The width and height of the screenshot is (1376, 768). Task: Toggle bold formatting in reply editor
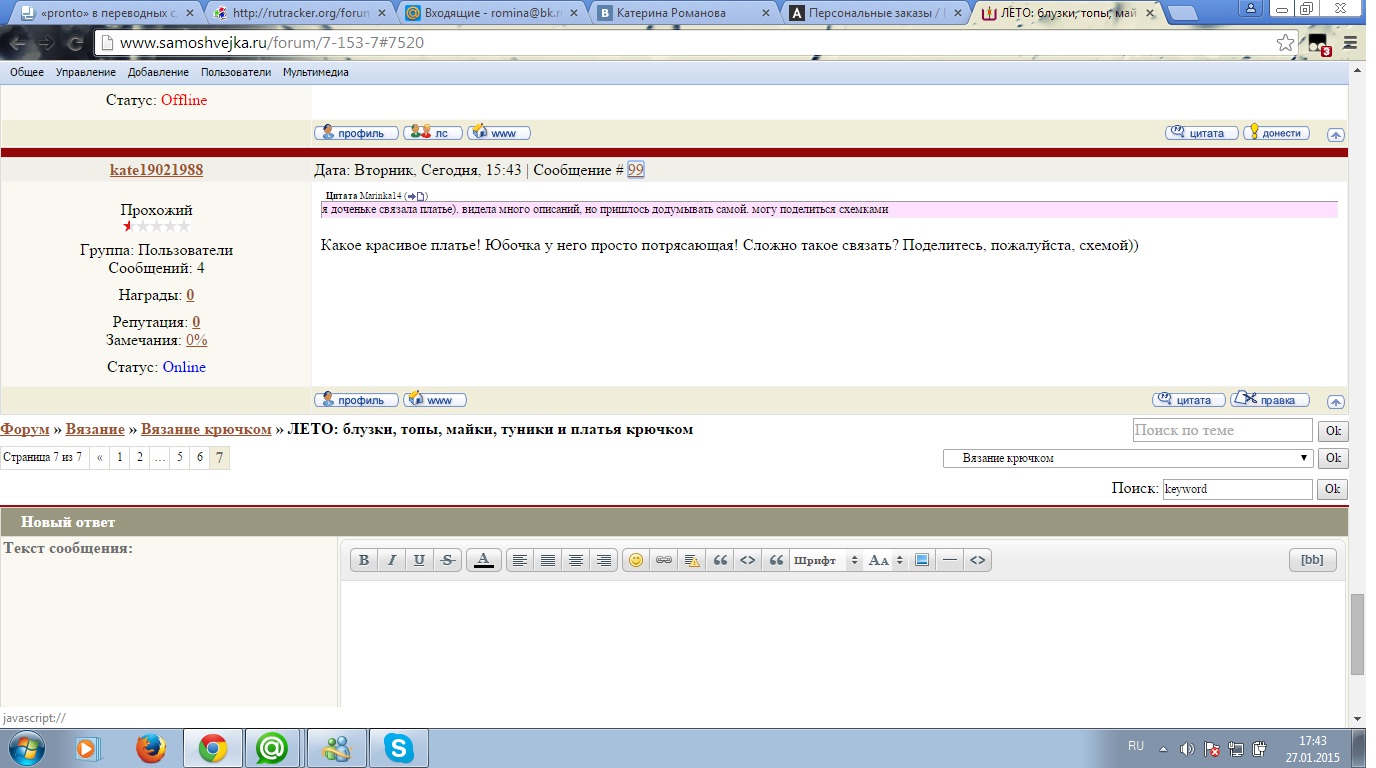(364, 560)
